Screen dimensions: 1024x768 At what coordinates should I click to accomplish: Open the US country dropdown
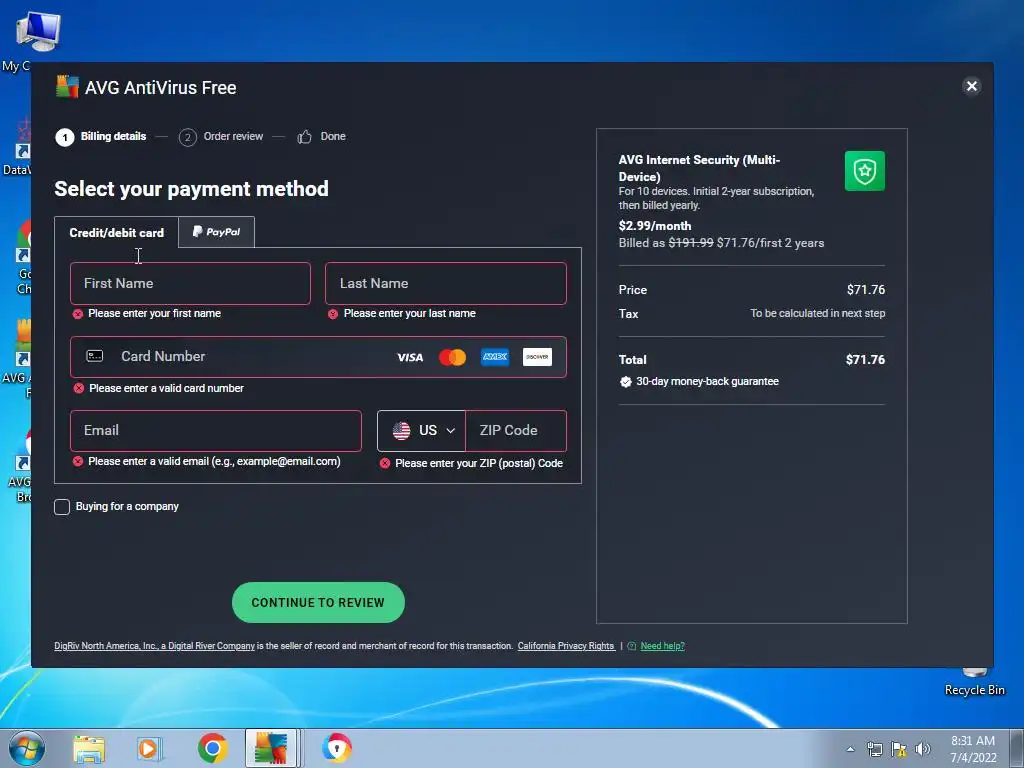tap(421, 431)
